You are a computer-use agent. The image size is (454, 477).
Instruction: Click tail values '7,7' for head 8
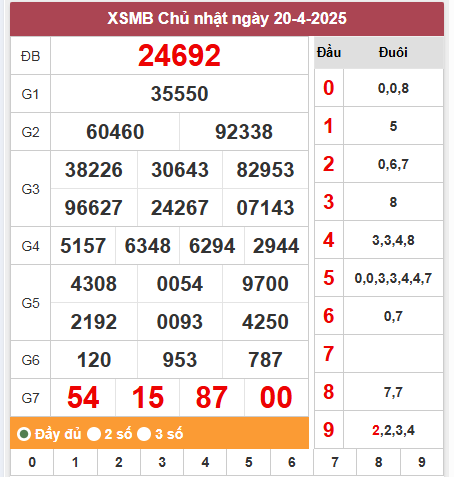393,392
